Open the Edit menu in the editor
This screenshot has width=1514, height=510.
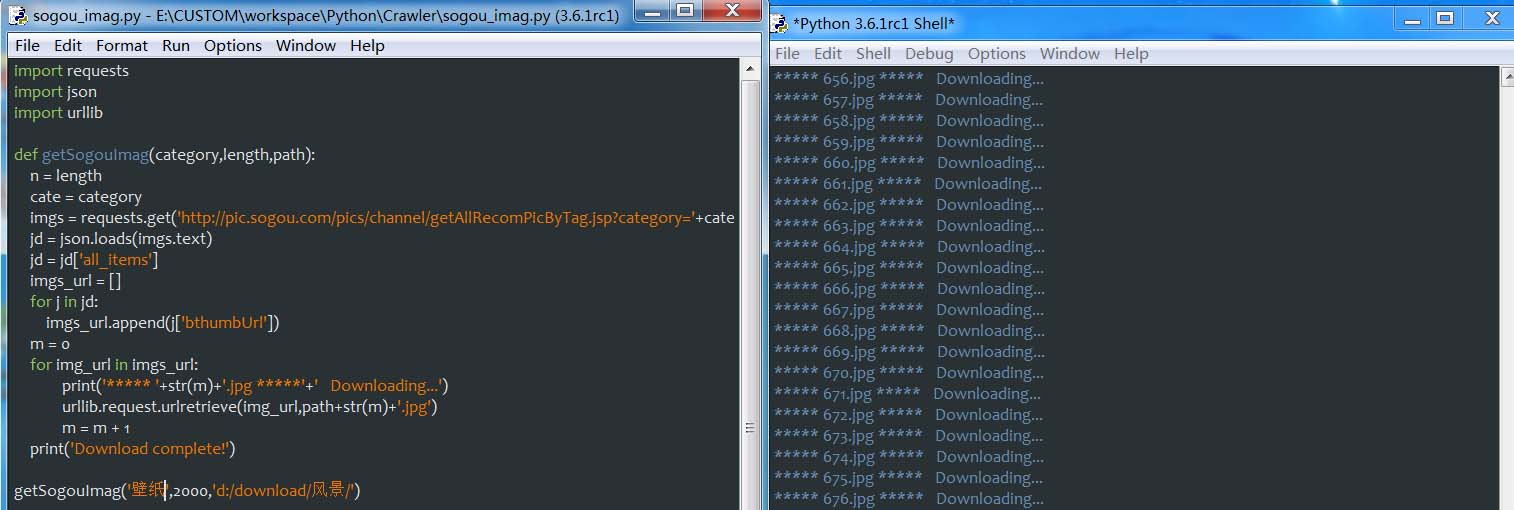[x=68, y=45]
